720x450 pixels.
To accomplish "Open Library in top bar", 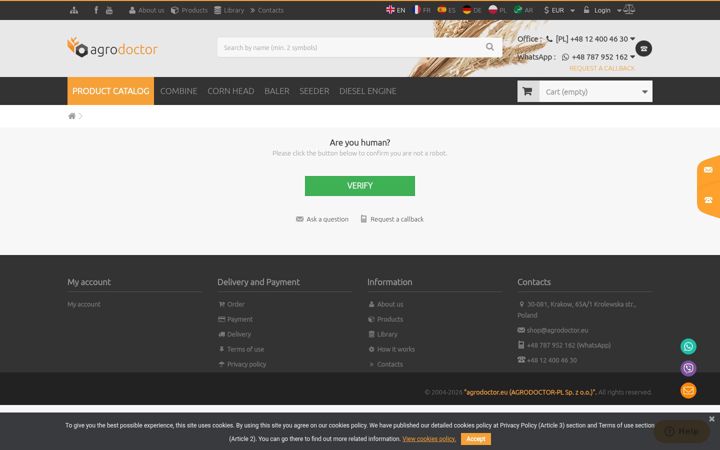I will (x=229, y=10).
